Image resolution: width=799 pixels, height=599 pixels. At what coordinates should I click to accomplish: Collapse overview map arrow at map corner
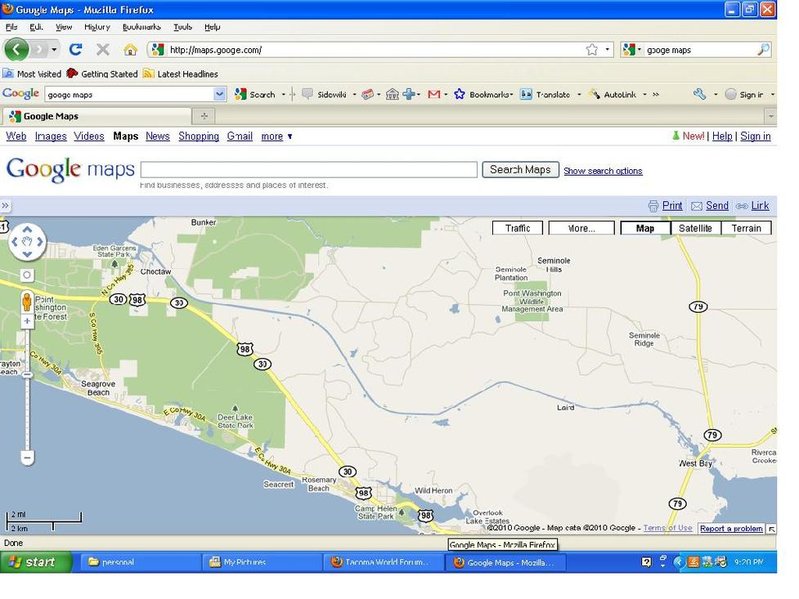771,529
